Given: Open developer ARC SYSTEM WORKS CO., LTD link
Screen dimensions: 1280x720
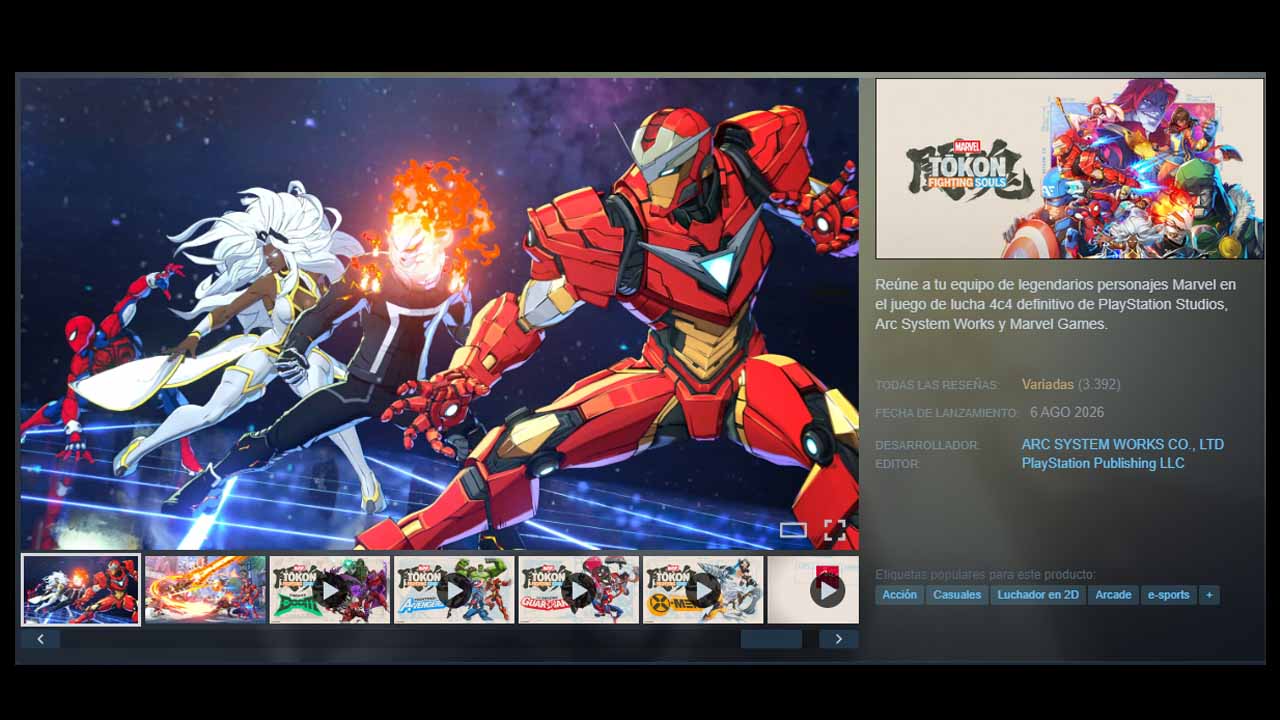Looking at the screenshot, I should click(x=1122, y=445).
